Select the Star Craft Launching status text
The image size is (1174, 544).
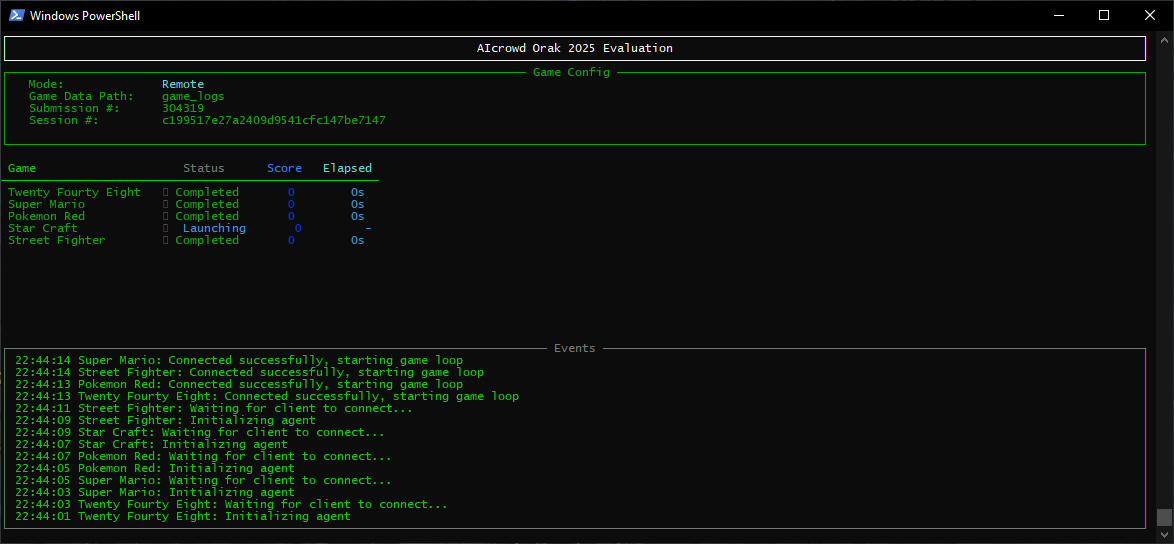coord(214,228)
